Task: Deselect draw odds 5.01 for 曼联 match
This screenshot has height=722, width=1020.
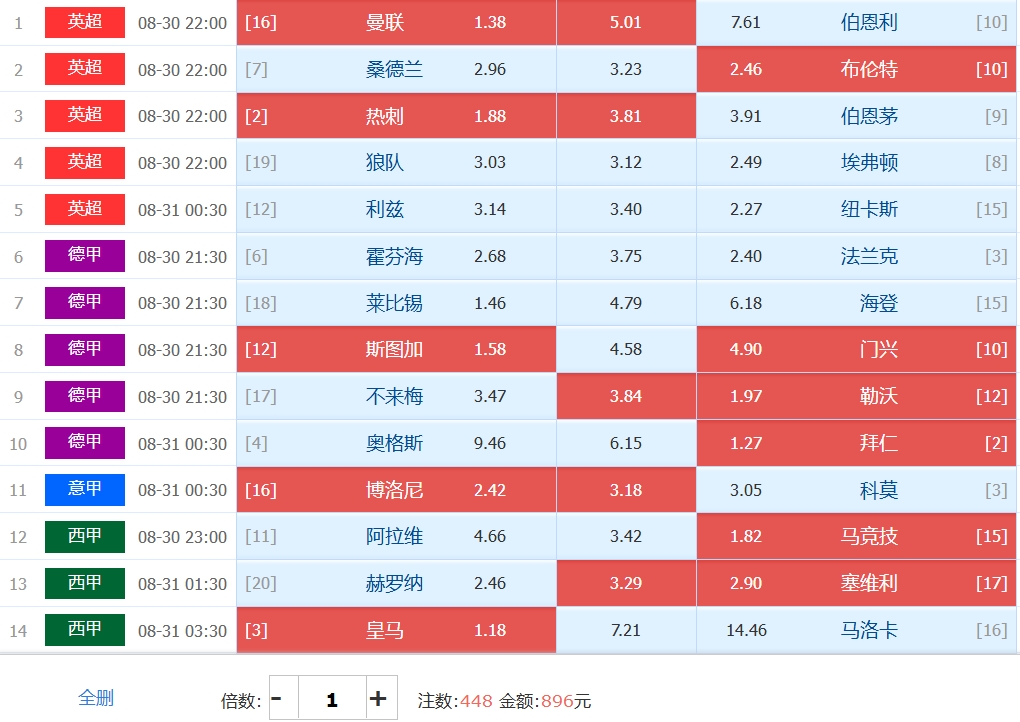Action: pos(626,22)
